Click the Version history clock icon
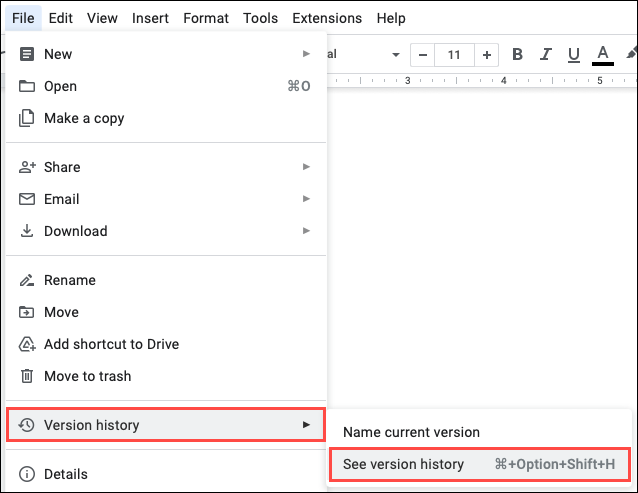638x493 pixels. click(26, 425)
